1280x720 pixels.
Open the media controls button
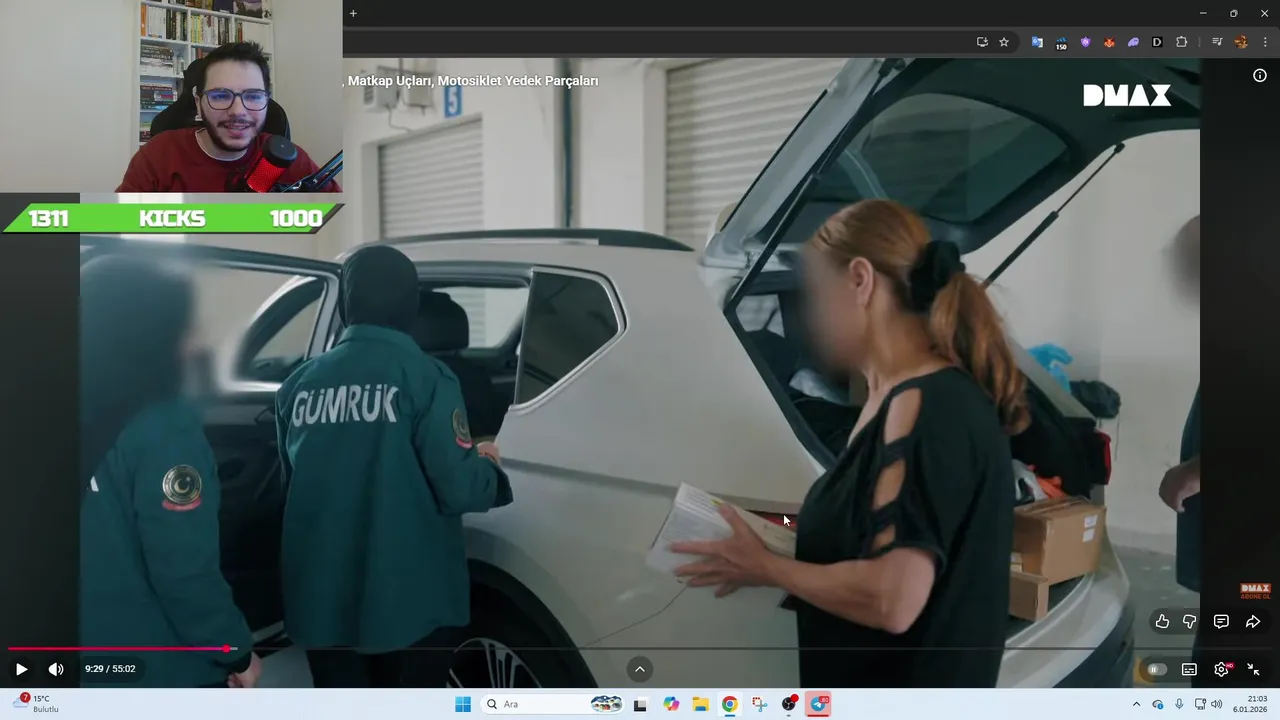1217,42
